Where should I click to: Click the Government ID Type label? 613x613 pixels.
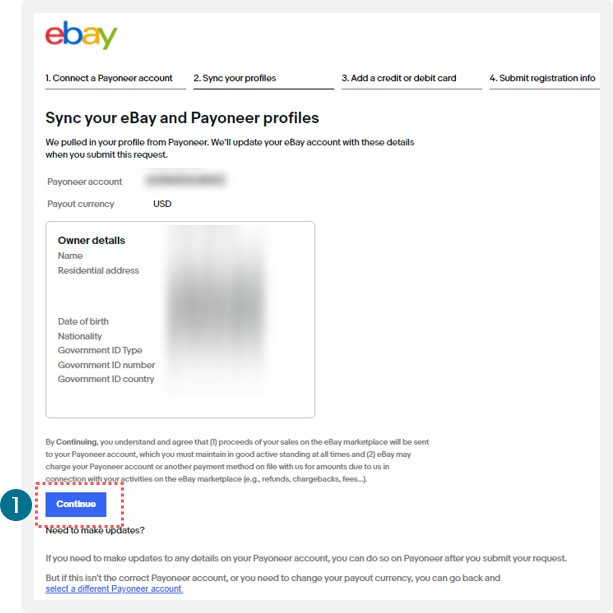[x=100, y=350]
